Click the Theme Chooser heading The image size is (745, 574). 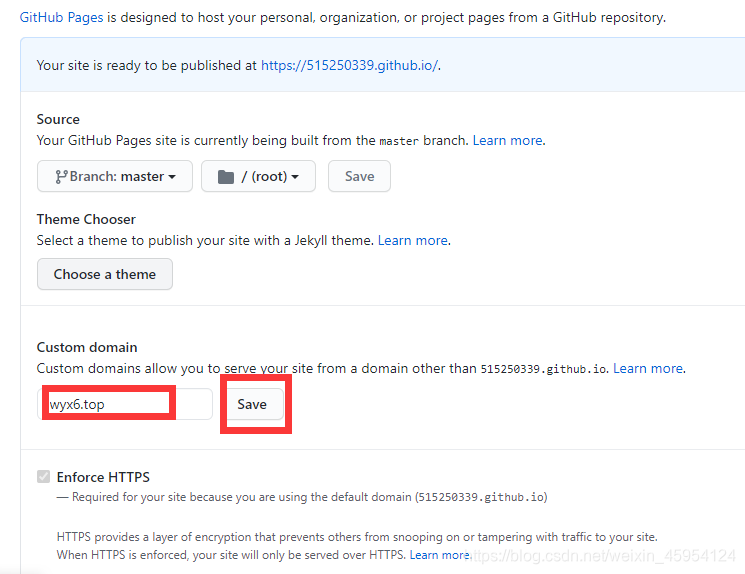point(86,219)
